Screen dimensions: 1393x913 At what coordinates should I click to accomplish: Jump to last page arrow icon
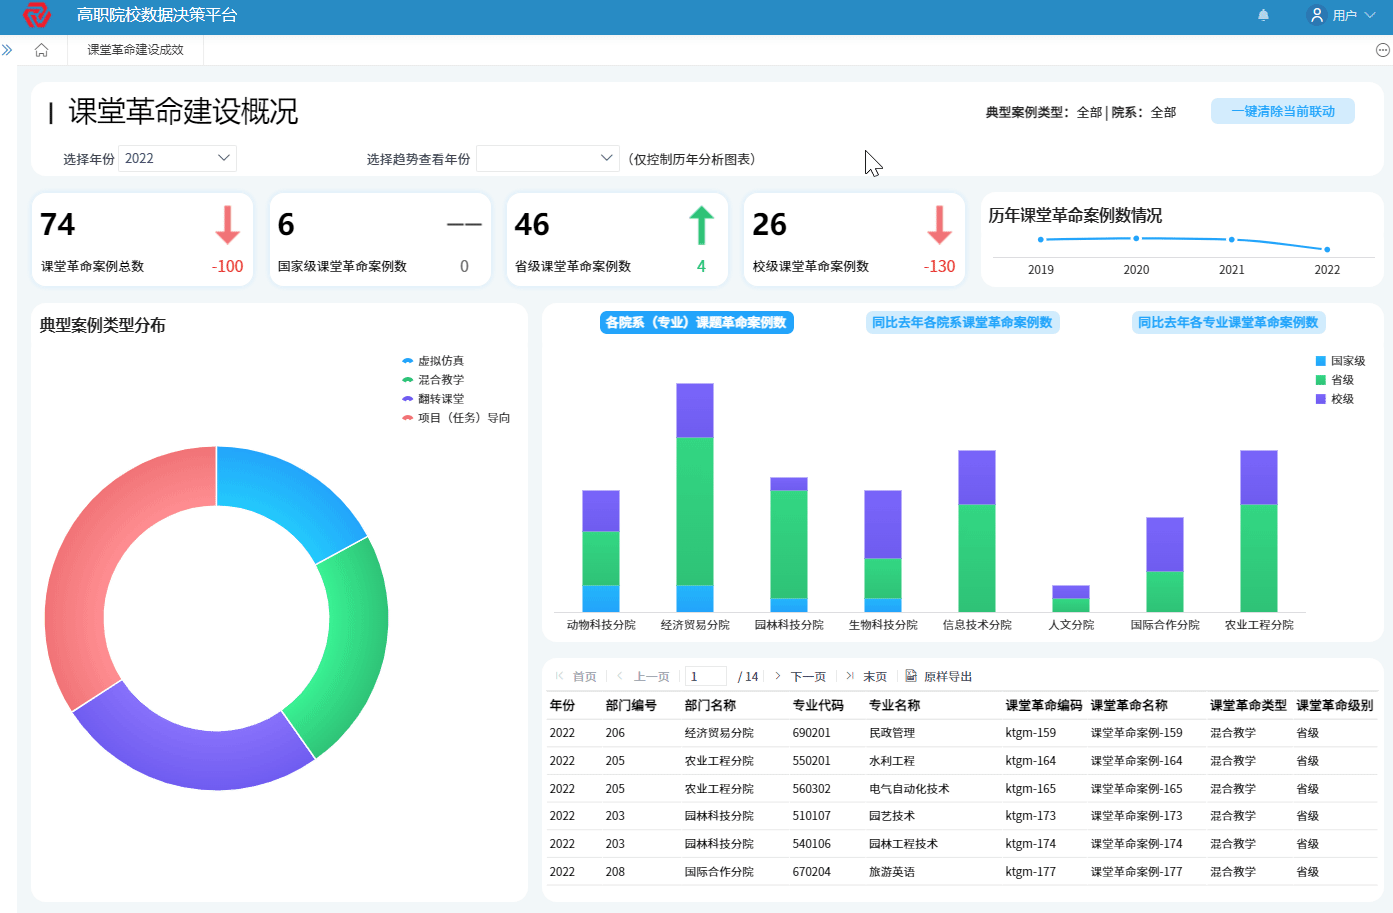tap(850, 676)
